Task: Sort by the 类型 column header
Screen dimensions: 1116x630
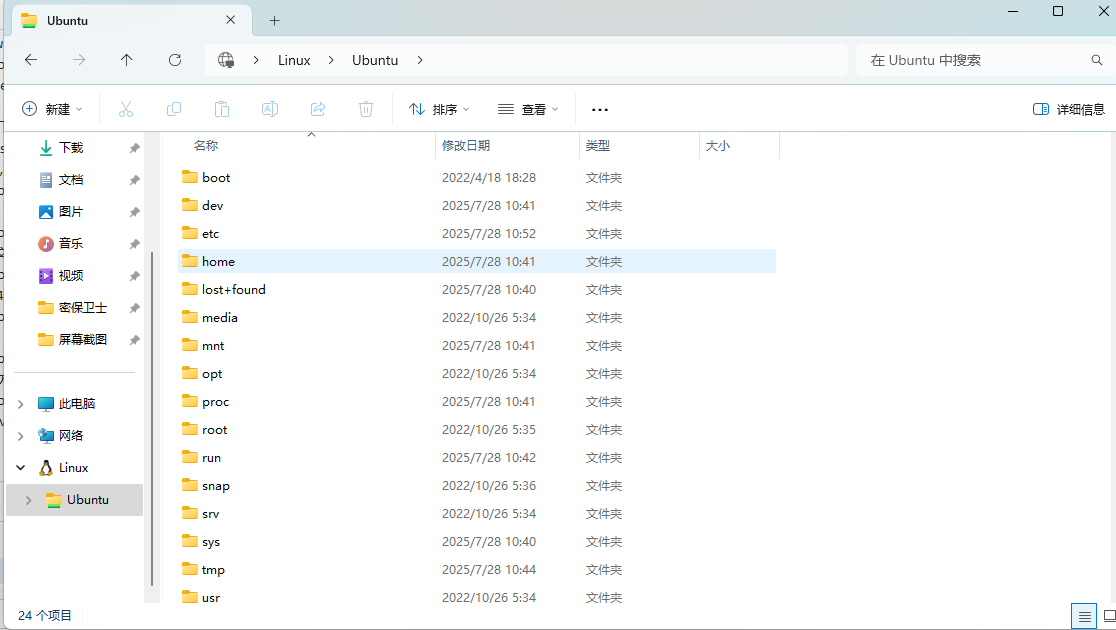Action: pyautogui.click(x=598, y=145)
